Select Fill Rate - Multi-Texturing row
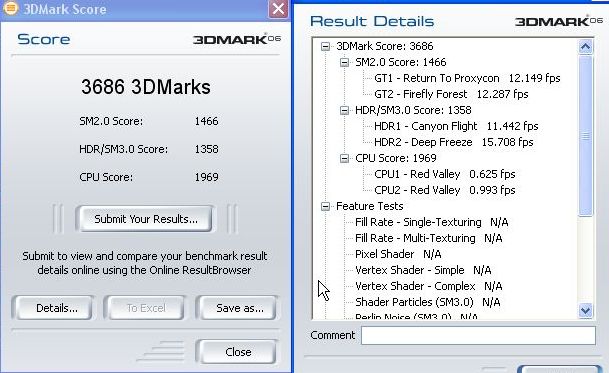609x373 pixels. tap(428, 238)
